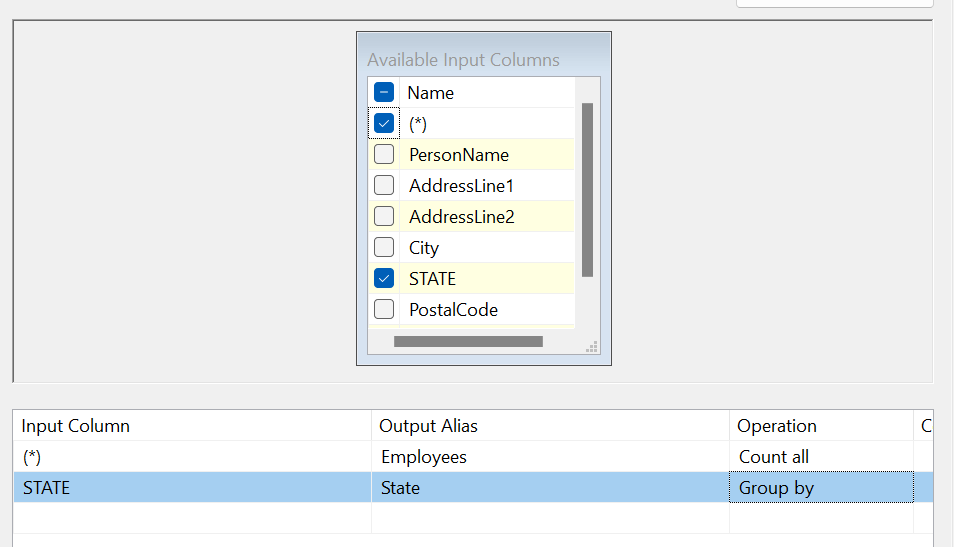The height and width of the screenshot is (547, 954).
Task: Select the PostalCode row label
Action: pos(453,310)
